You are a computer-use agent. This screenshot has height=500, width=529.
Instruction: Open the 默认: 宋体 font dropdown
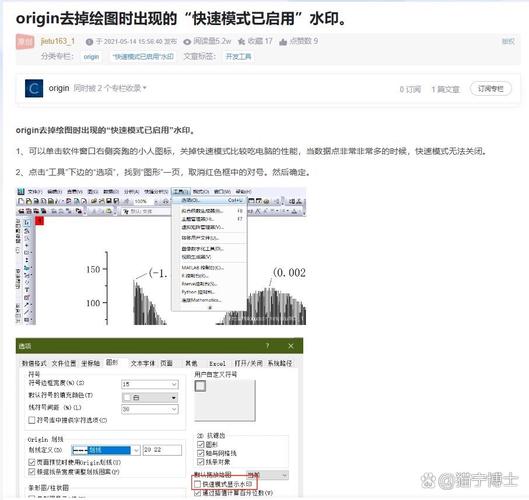146,212
